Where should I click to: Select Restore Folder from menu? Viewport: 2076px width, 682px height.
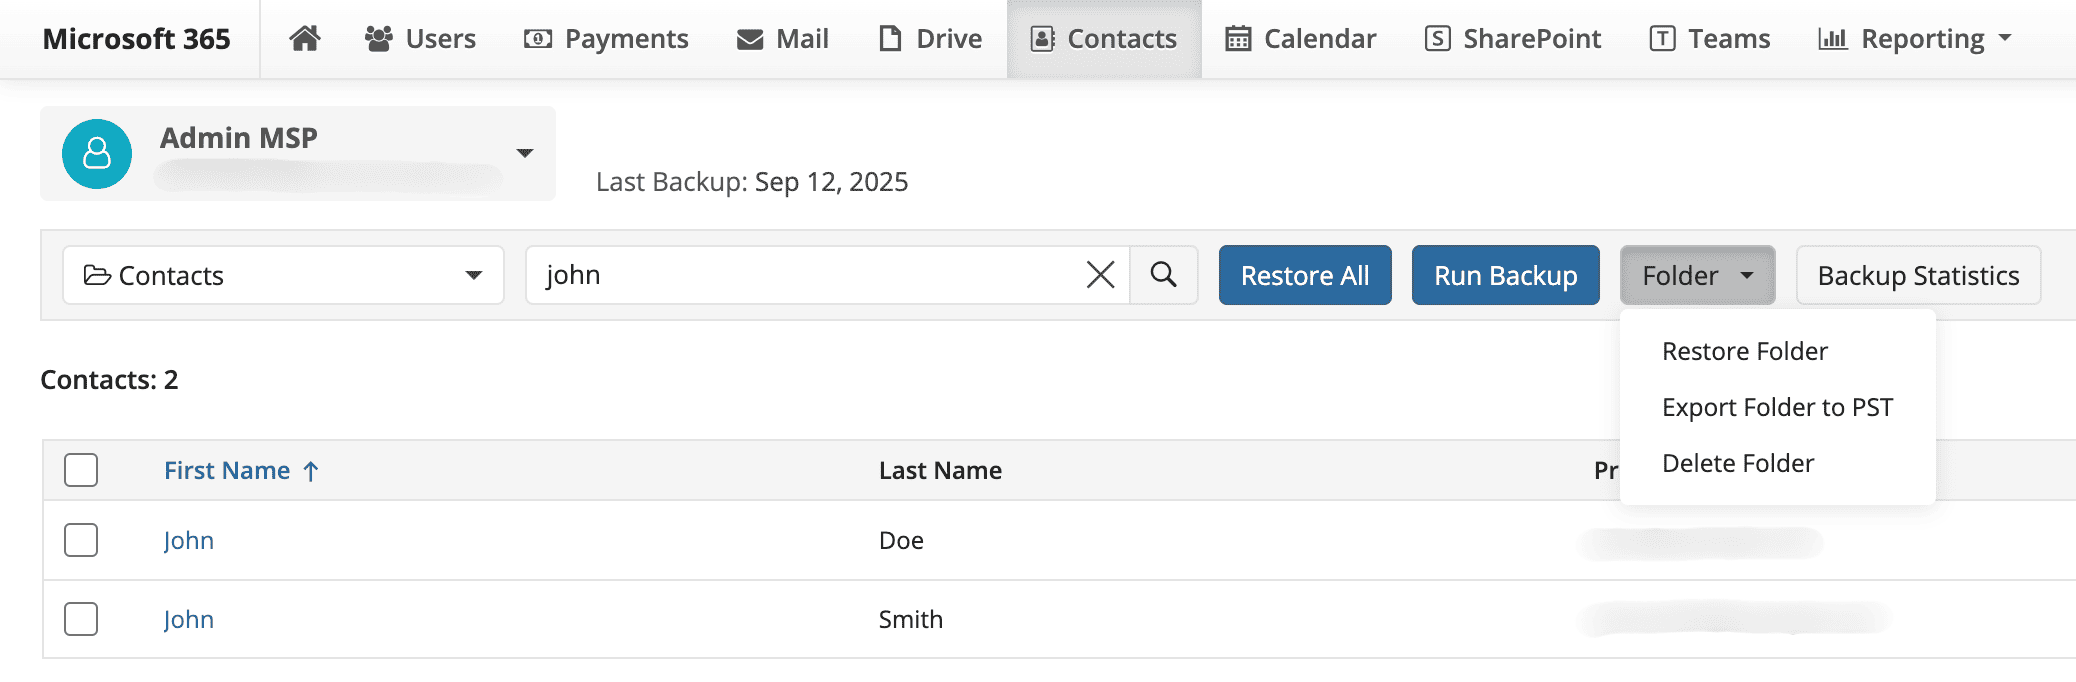pyautogui.click(x=1745, y=351)
